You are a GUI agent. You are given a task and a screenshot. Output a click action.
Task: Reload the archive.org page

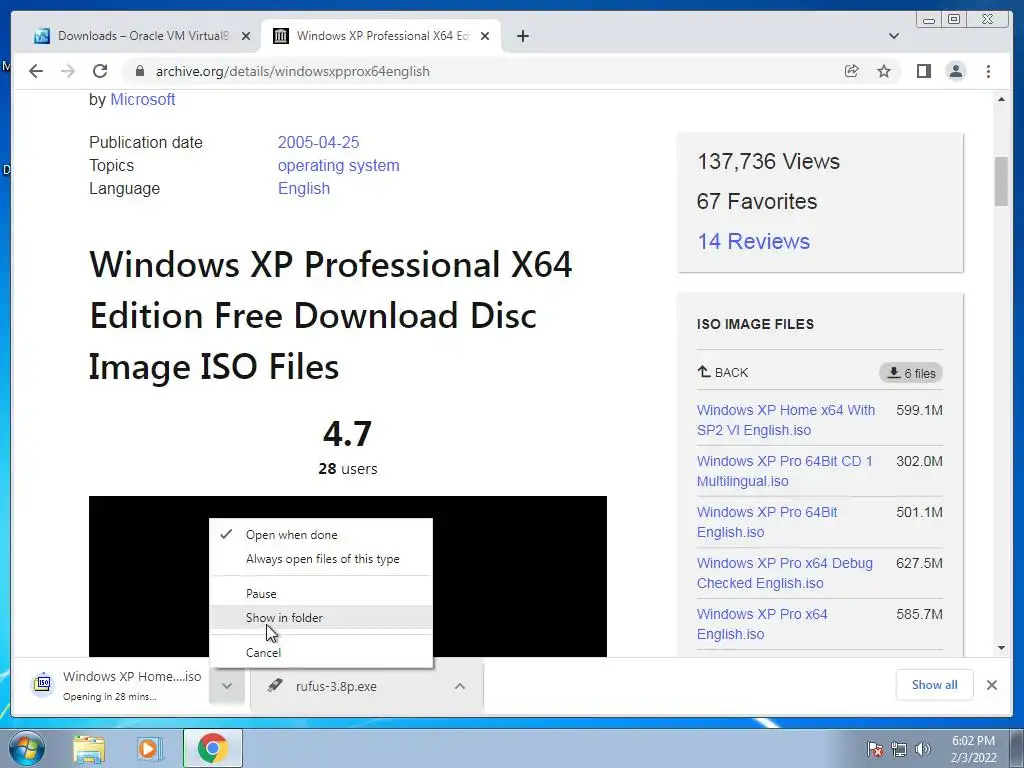pos(100,71)
